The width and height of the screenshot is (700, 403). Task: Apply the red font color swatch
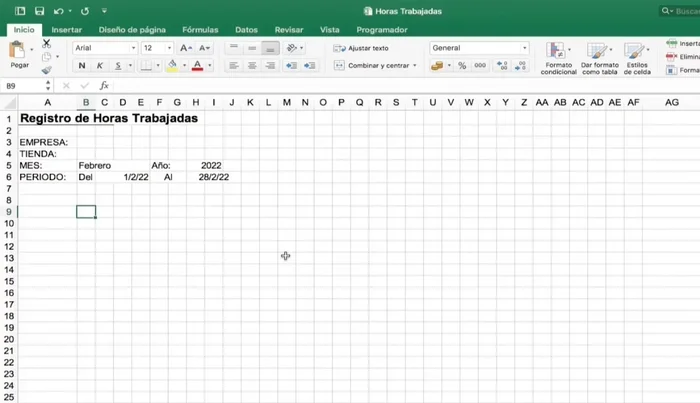pyautogui.click(x=197, y=66)
